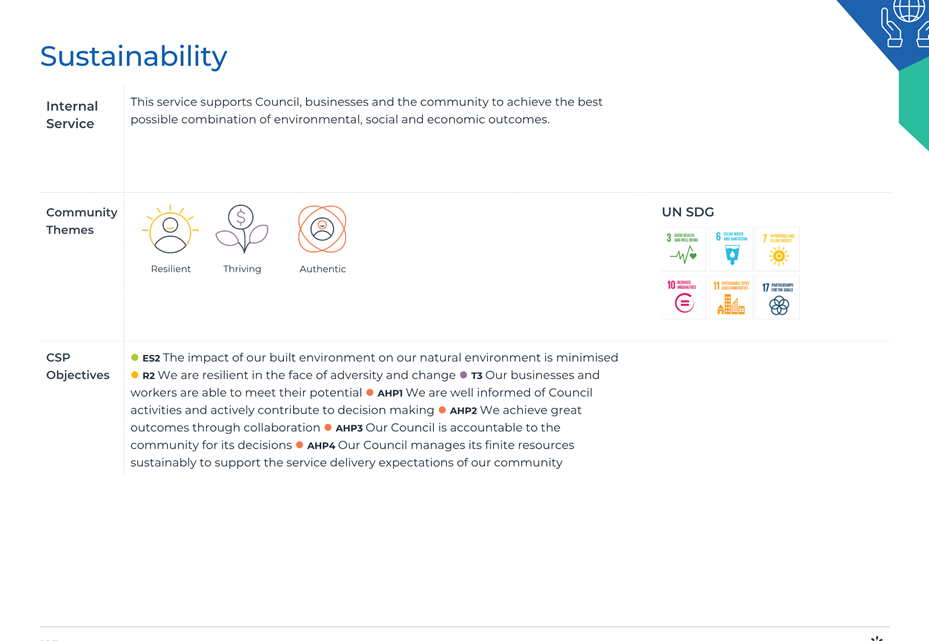Click the Authentic theme icon
This screenshot has height=641, width=929.
[322, 229]
